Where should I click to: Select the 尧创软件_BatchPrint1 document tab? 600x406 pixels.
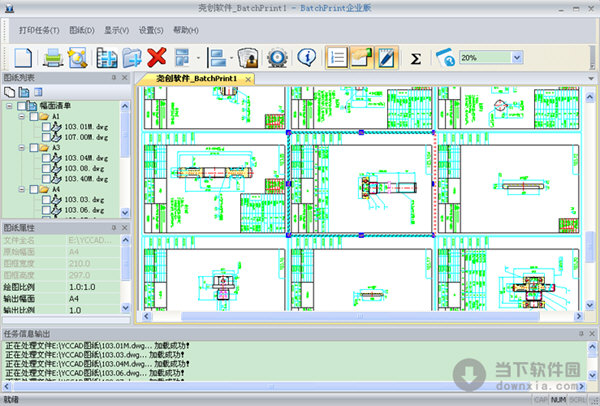click(197, 79)
